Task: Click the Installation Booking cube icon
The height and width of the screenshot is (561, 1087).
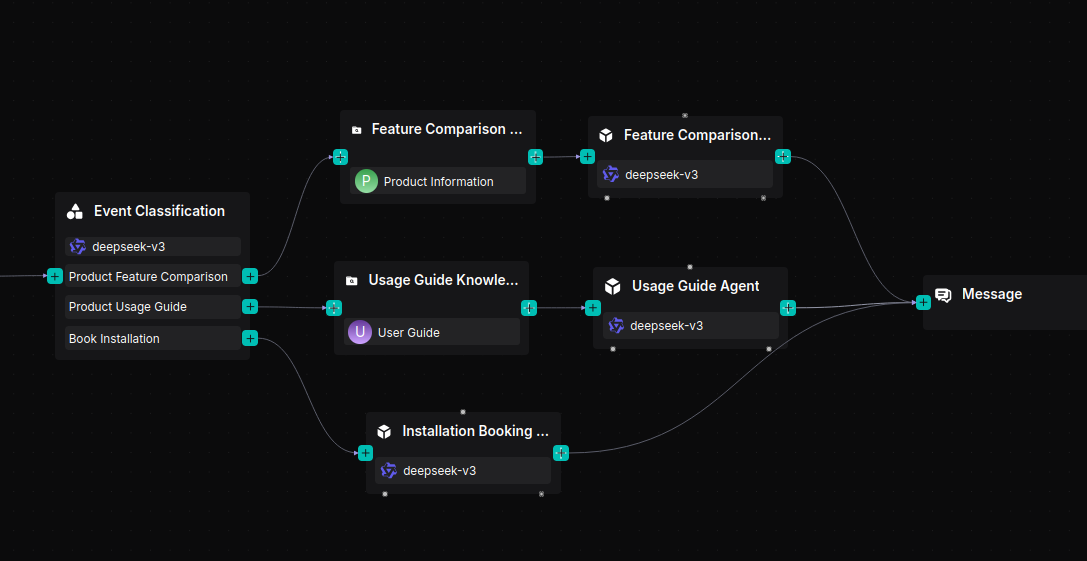Action: click(x=384, y=432)
